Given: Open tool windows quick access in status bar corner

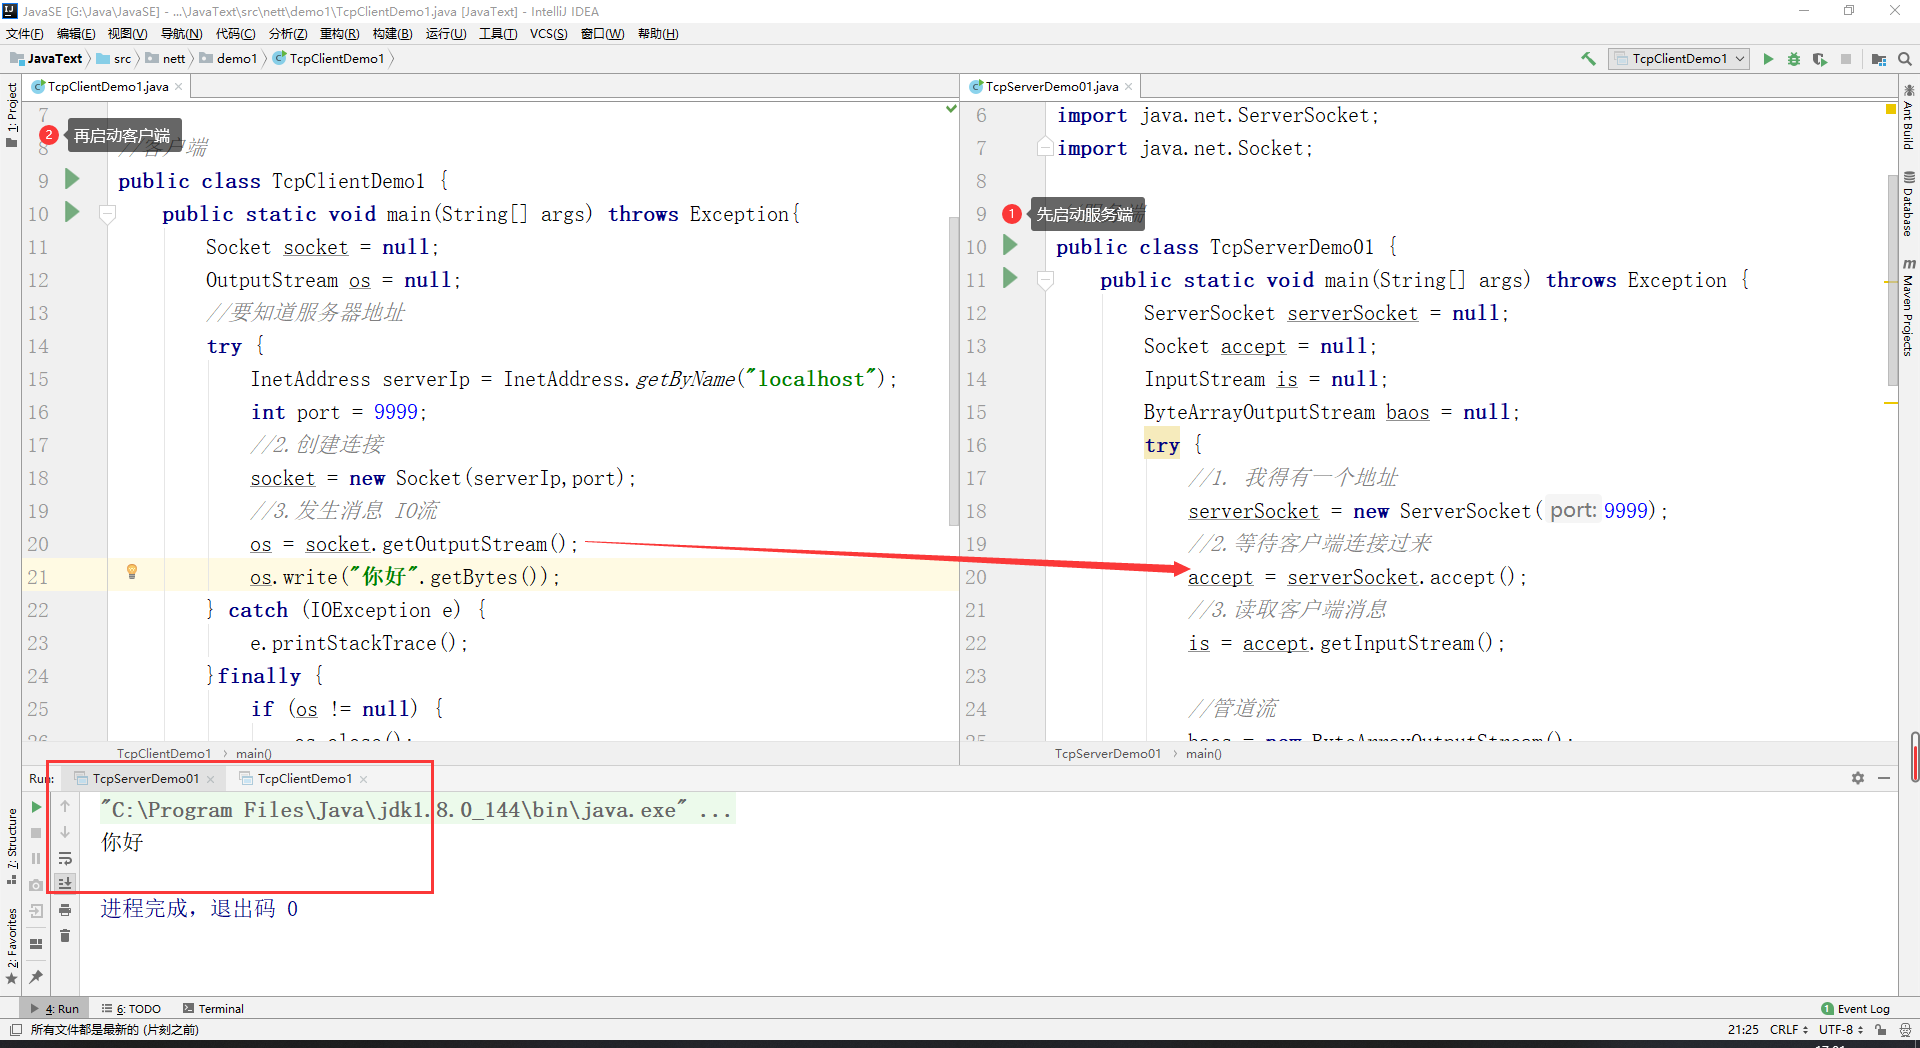Looking at the screenshot, I should pos(15,1029).
